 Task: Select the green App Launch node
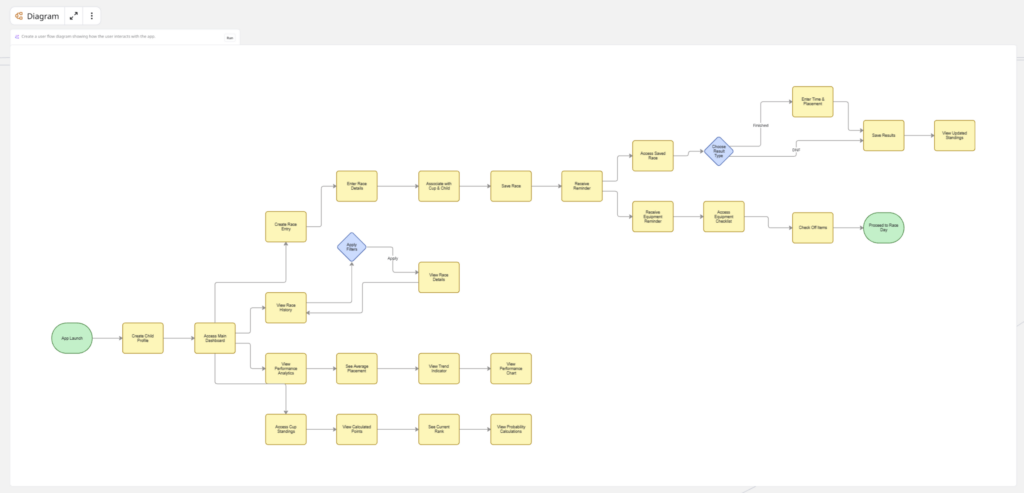click(71, 339)
